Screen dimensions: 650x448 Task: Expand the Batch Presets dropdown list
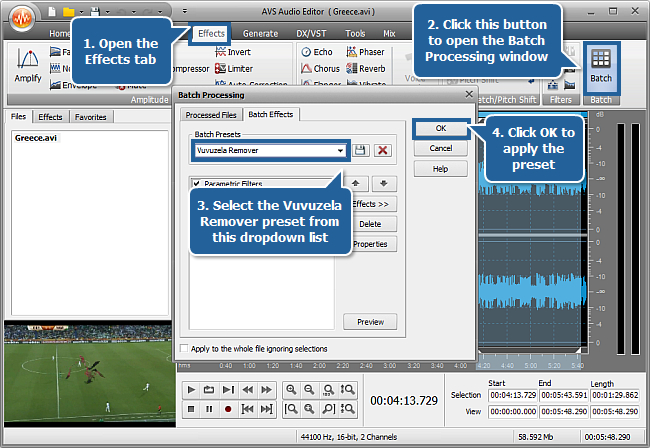click(340, 150)
